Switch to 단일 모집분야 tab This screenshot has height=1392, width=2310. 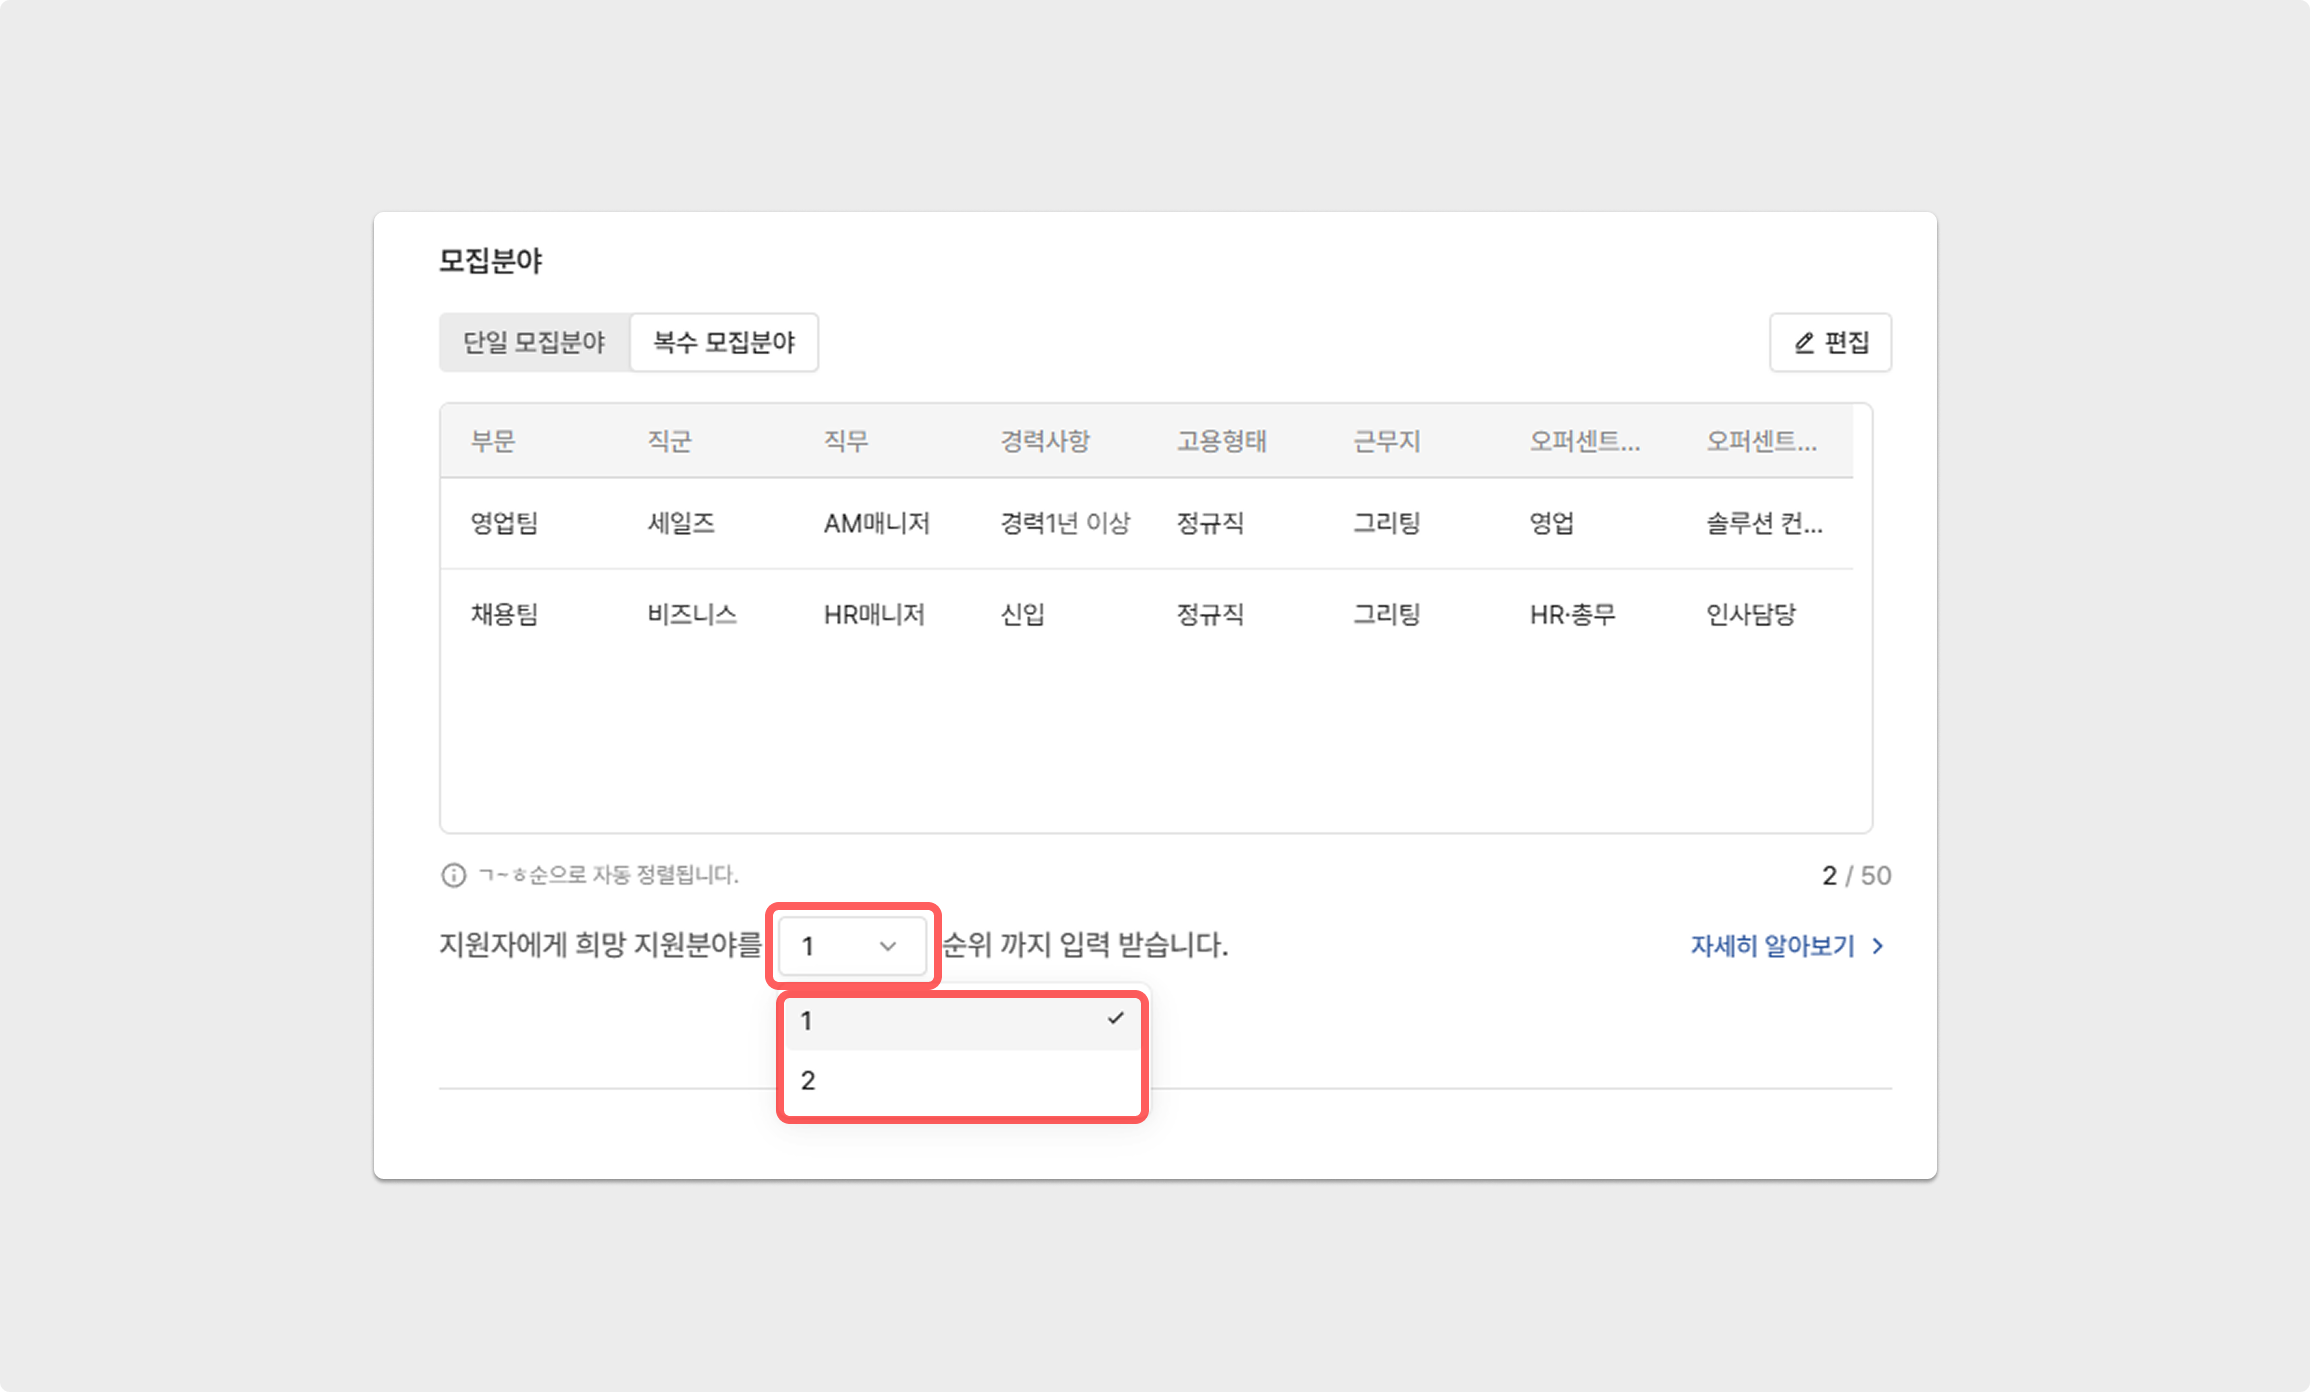click(534, 343)
